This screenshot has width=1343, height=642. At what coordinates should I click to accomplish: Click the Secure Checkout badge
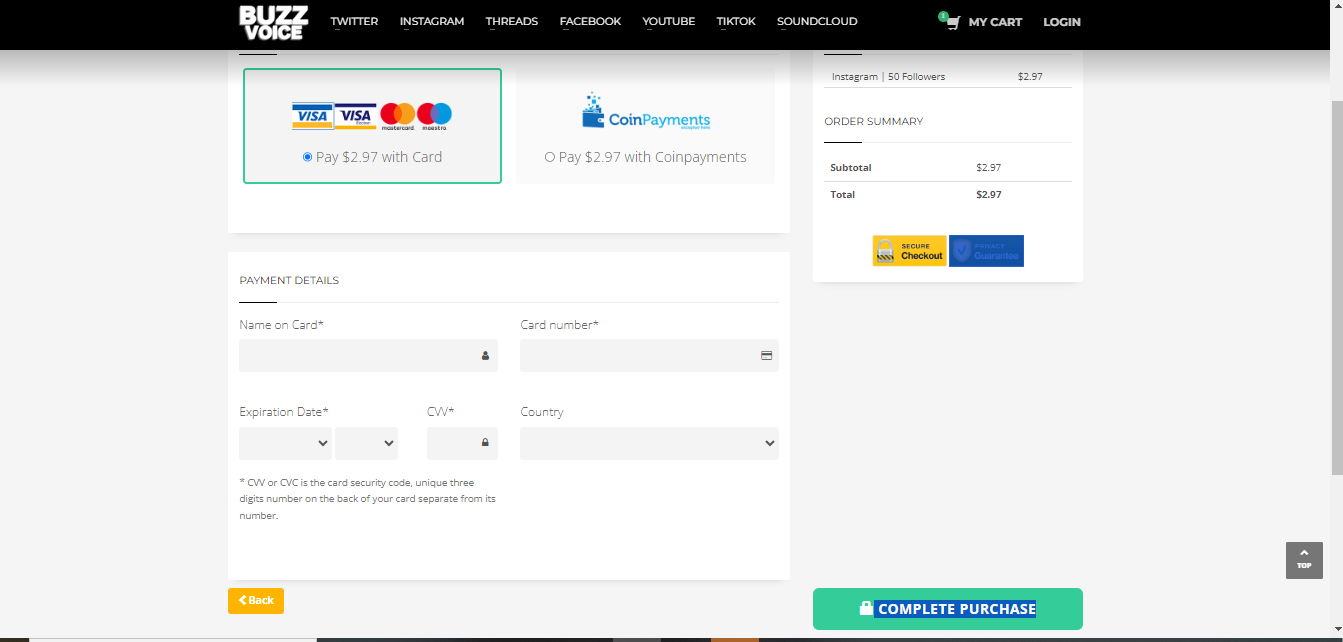pos(909,251)
